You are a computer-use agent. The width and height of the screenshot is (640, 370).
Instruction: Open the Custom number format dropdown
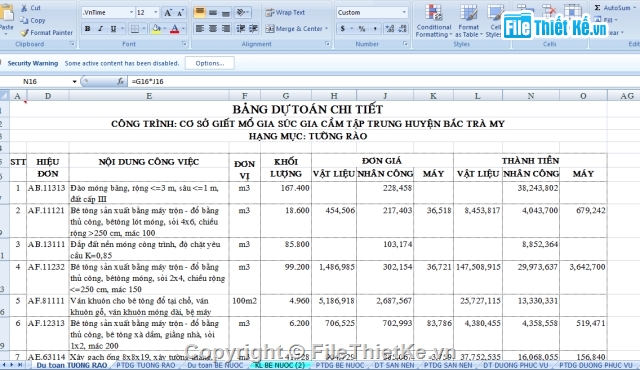[x=404, y=13]
